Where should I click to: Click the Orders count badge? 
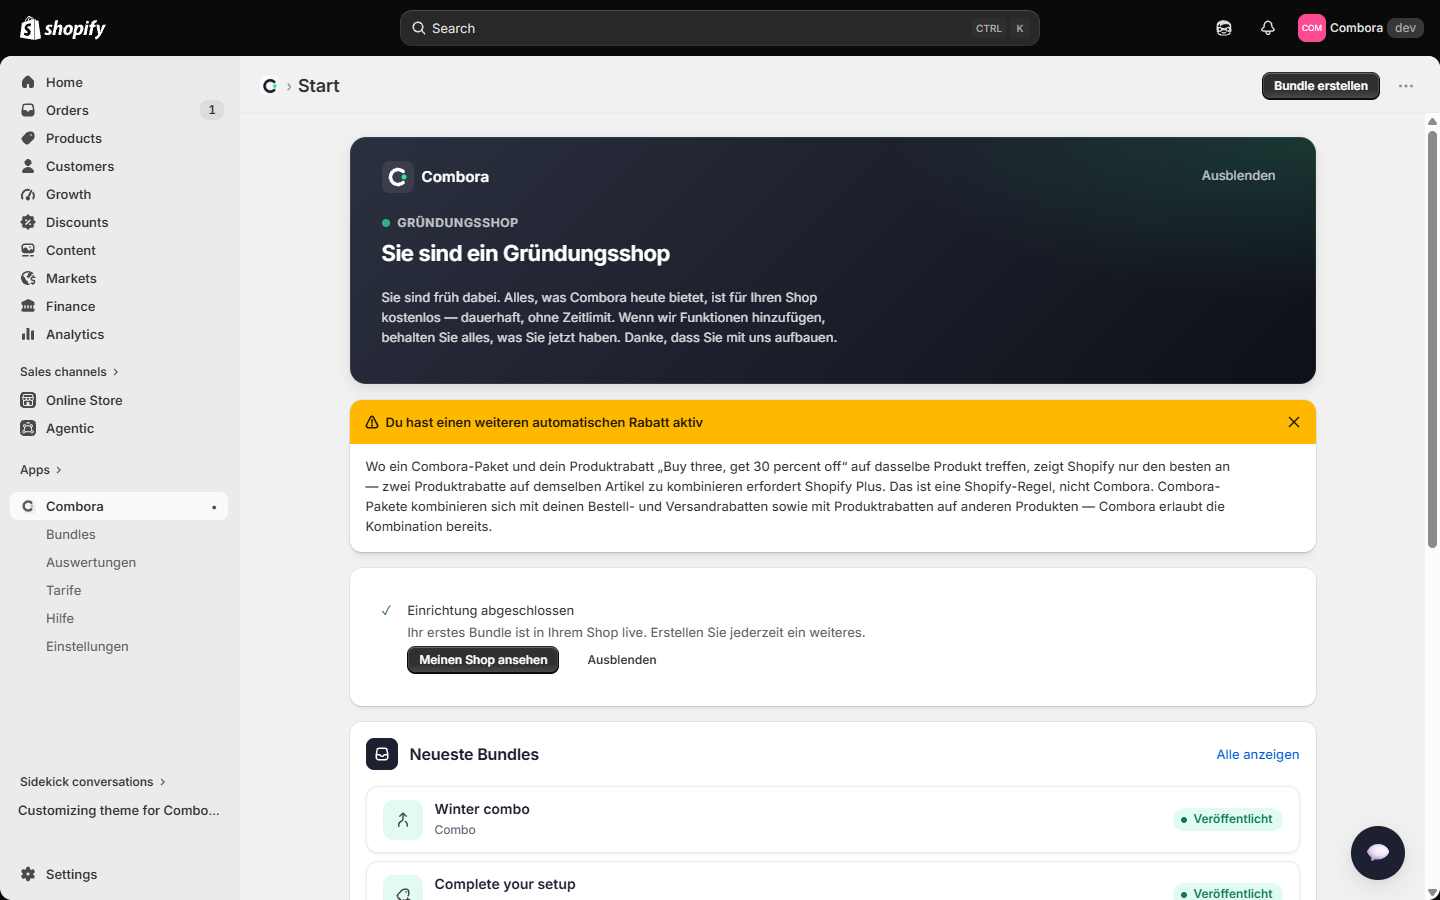tap(211, 110)
